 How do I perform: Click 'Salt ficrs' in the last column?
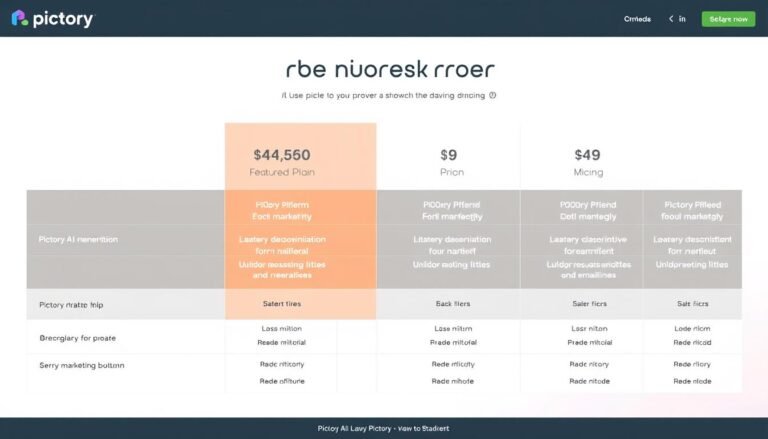click(x=692, y=302)
